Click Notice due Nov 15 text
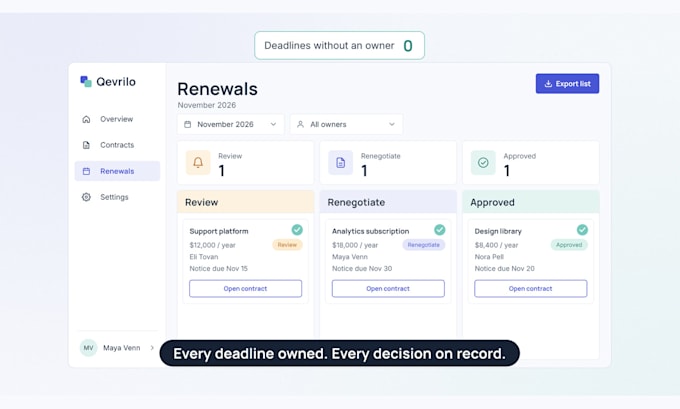680x409 pixels. (219, 269)
